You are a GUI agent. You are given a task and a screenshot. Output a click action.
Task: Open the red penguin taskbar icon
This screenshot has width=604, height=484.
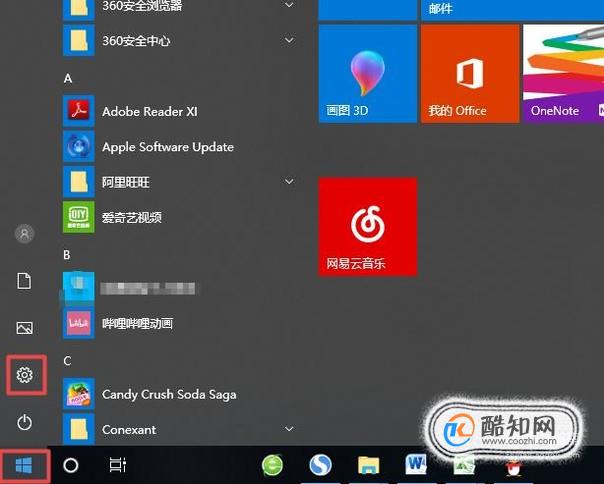(512, 467)
